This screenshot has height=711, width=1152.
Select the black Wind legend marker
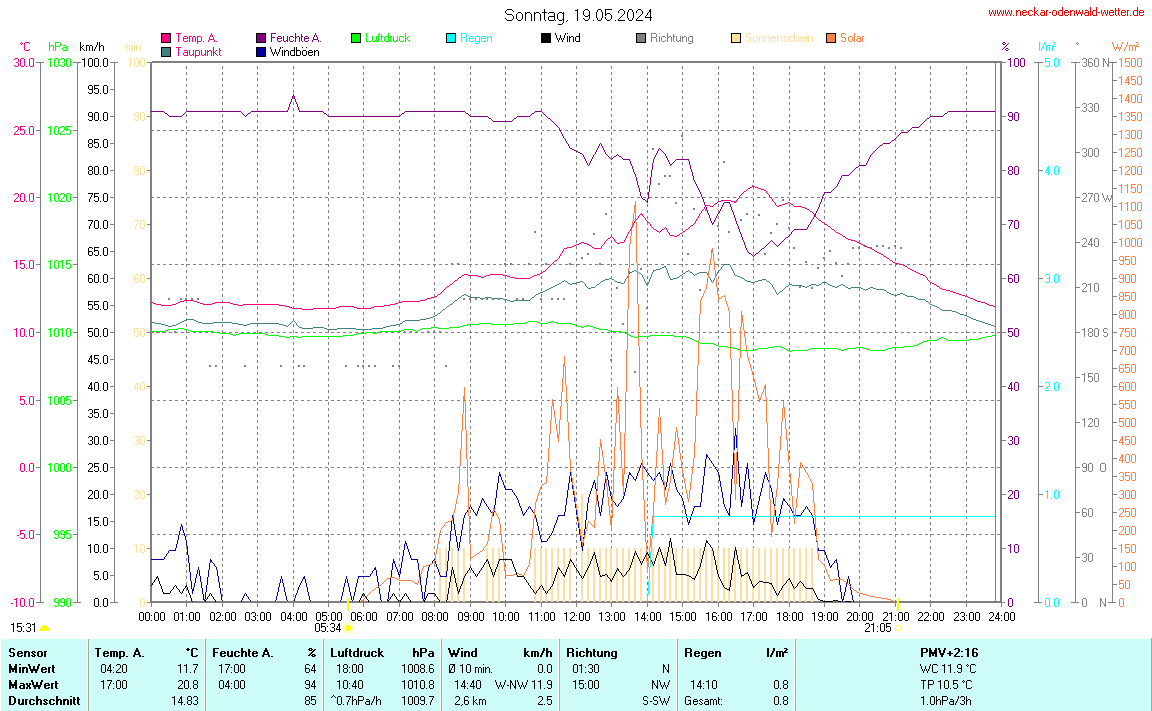[546, 38]
